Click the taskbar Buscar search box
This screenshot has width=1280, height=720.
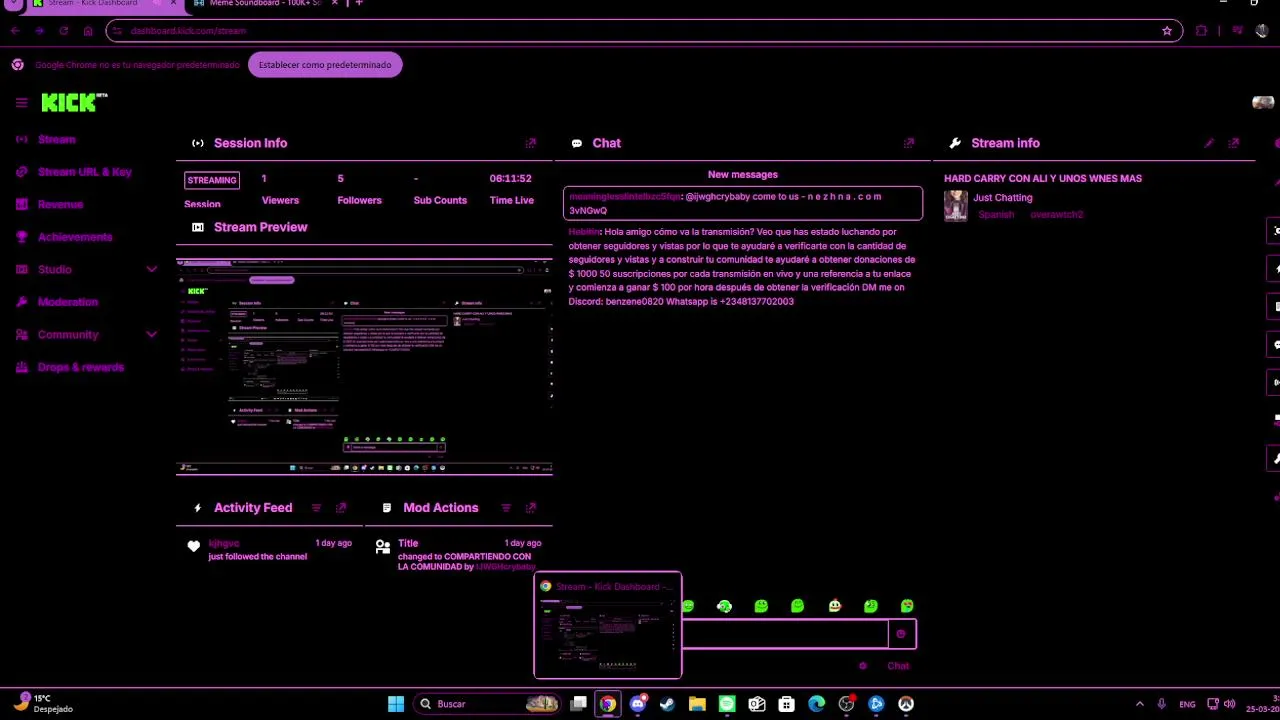487,704
